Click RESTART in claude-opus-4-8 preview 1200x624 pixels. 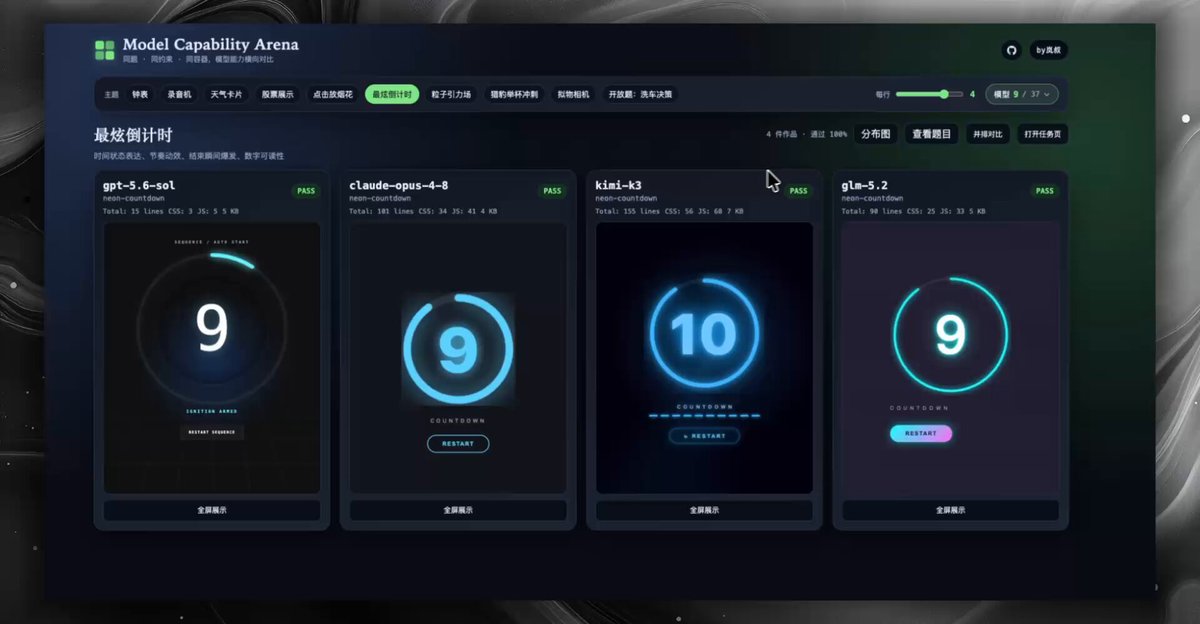click(458, 443)
